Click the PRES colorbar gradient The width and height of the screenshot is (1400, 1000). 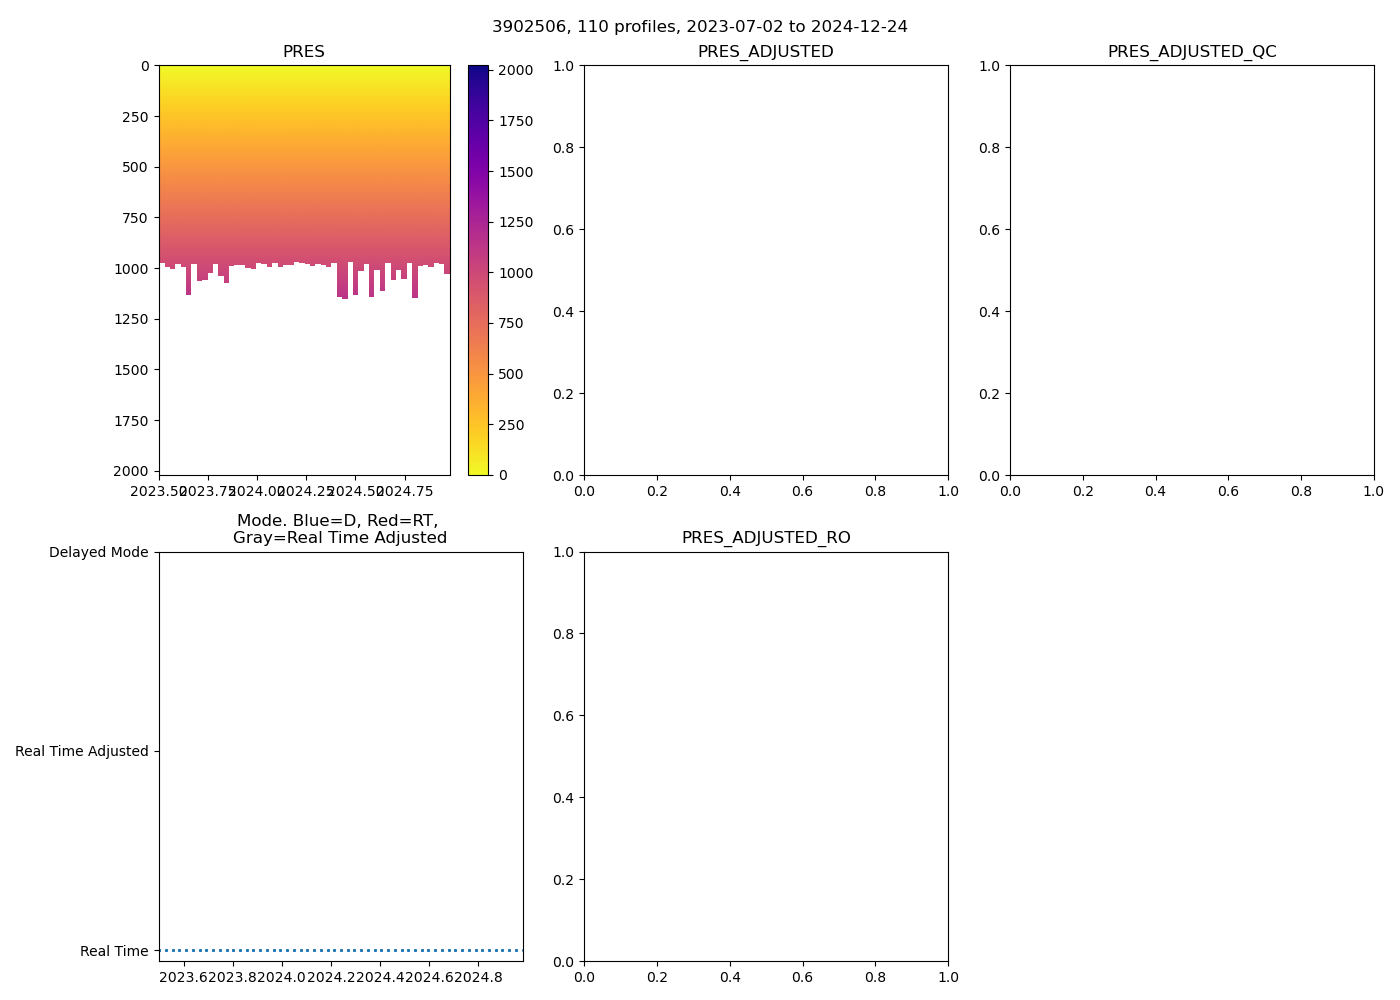click(x=478, y=270)
